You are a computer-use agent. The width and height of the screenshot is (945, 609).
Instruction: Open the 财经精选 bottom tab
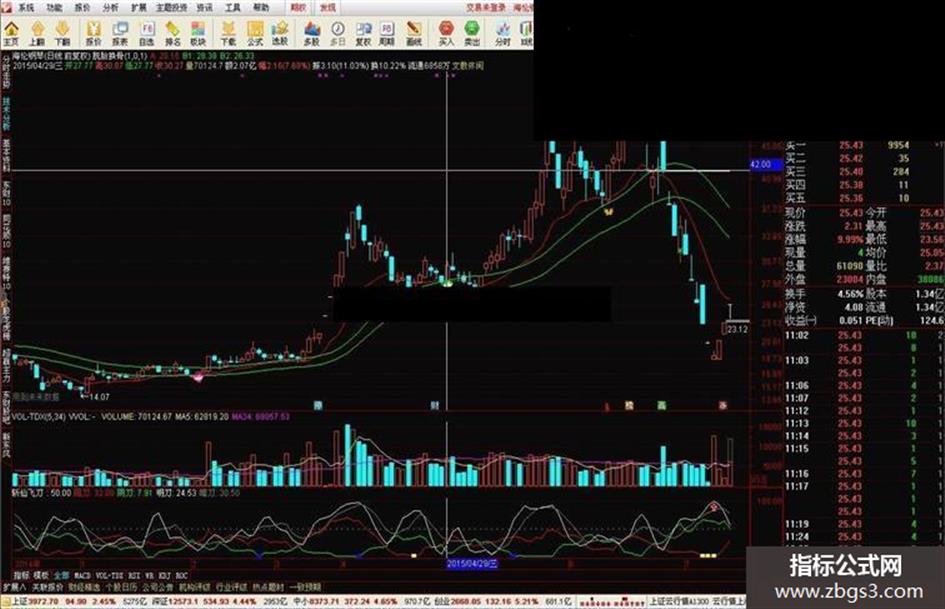84,587
